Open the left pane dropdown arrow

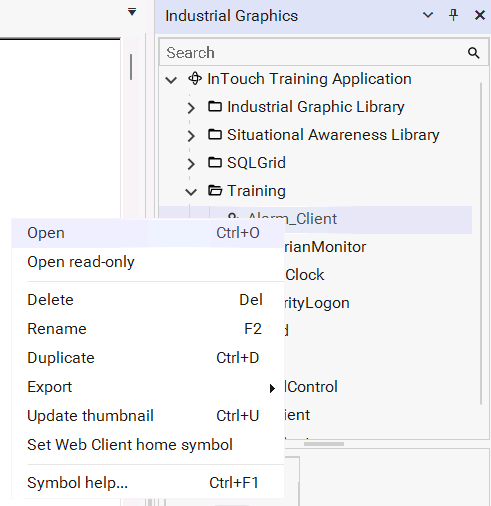point(132,12)
